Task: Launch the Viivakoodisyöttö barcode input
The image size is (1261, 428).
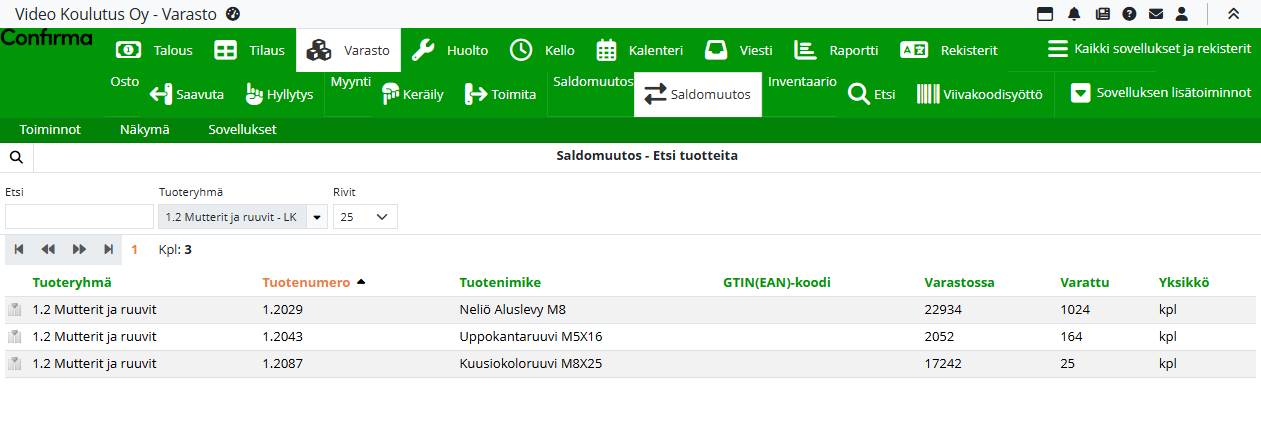Action: (980, 95)
